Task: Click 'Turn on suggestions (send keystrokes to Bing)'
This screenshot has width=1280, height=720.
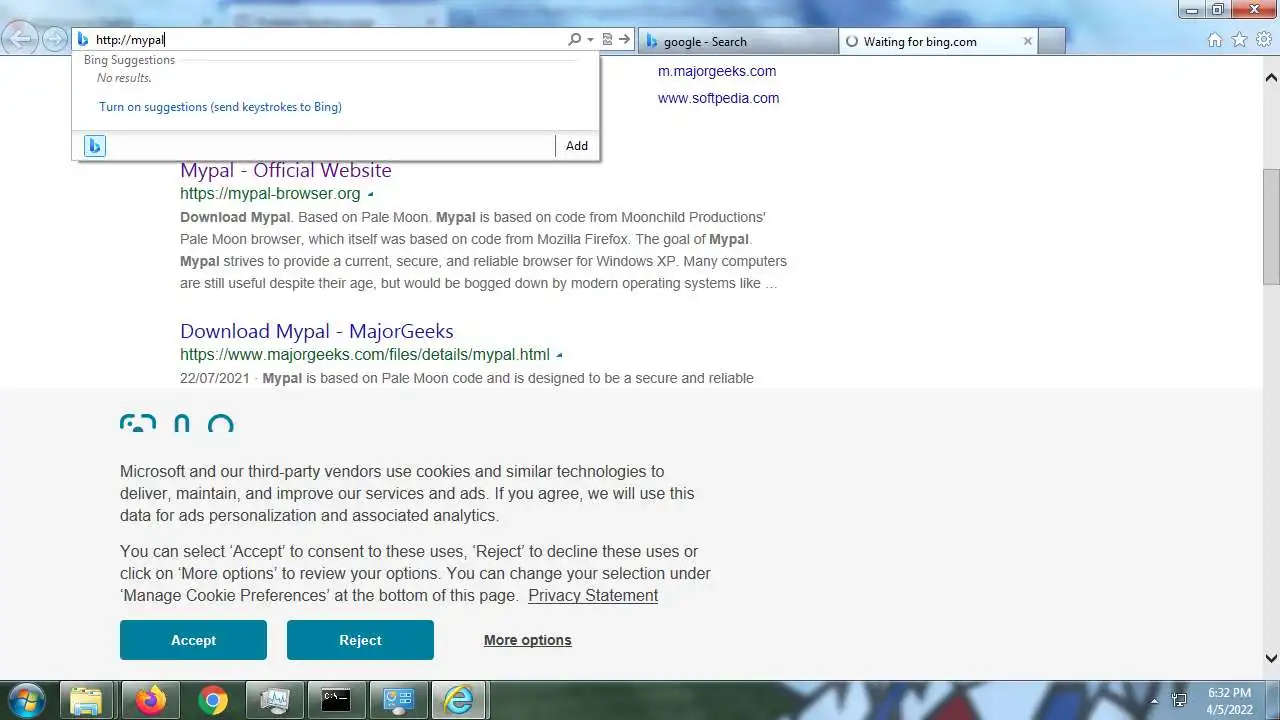Action: tap(220, 107)
